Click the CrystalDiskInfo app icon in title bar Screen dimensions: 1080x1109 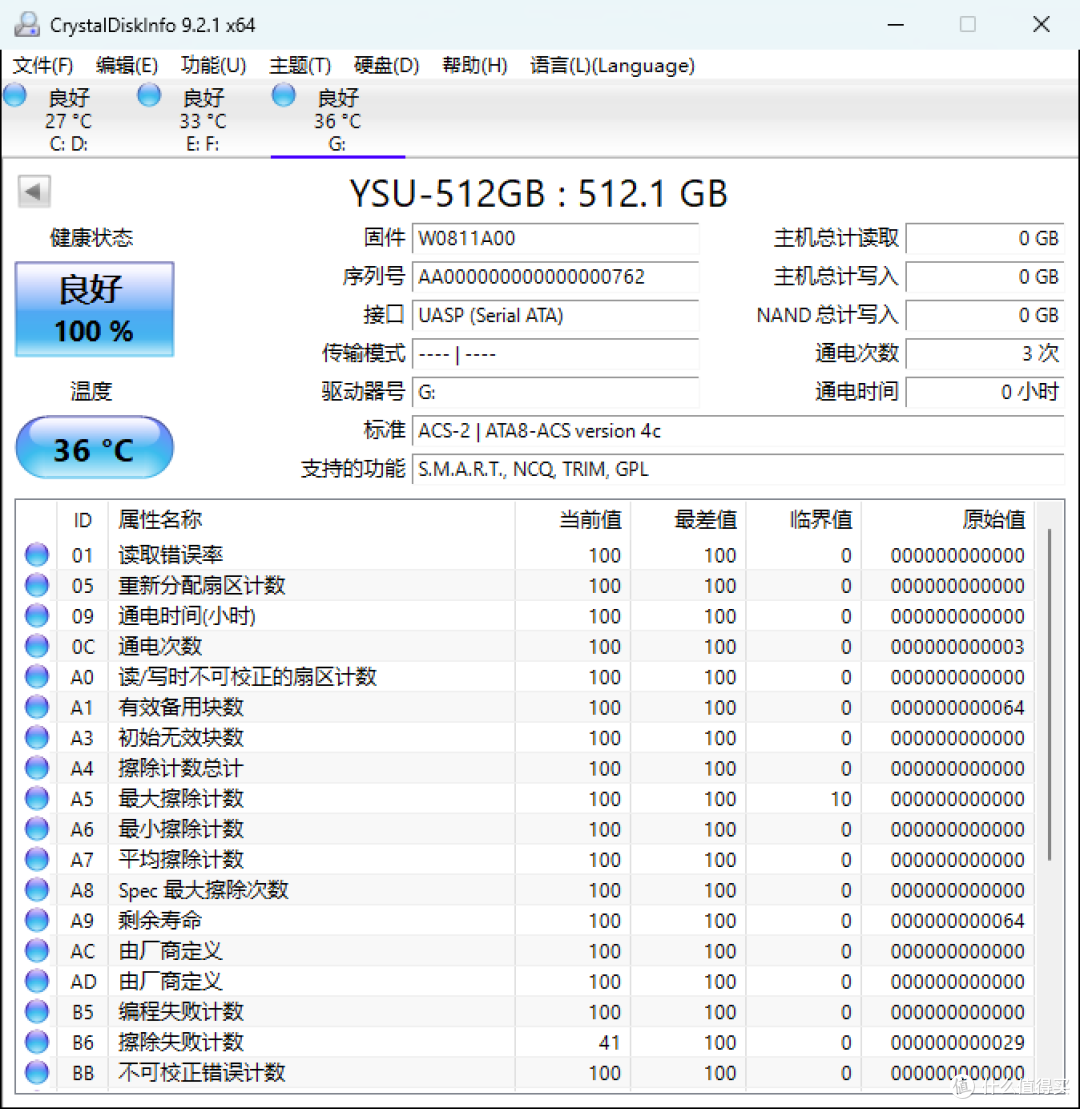pos(27,24)
